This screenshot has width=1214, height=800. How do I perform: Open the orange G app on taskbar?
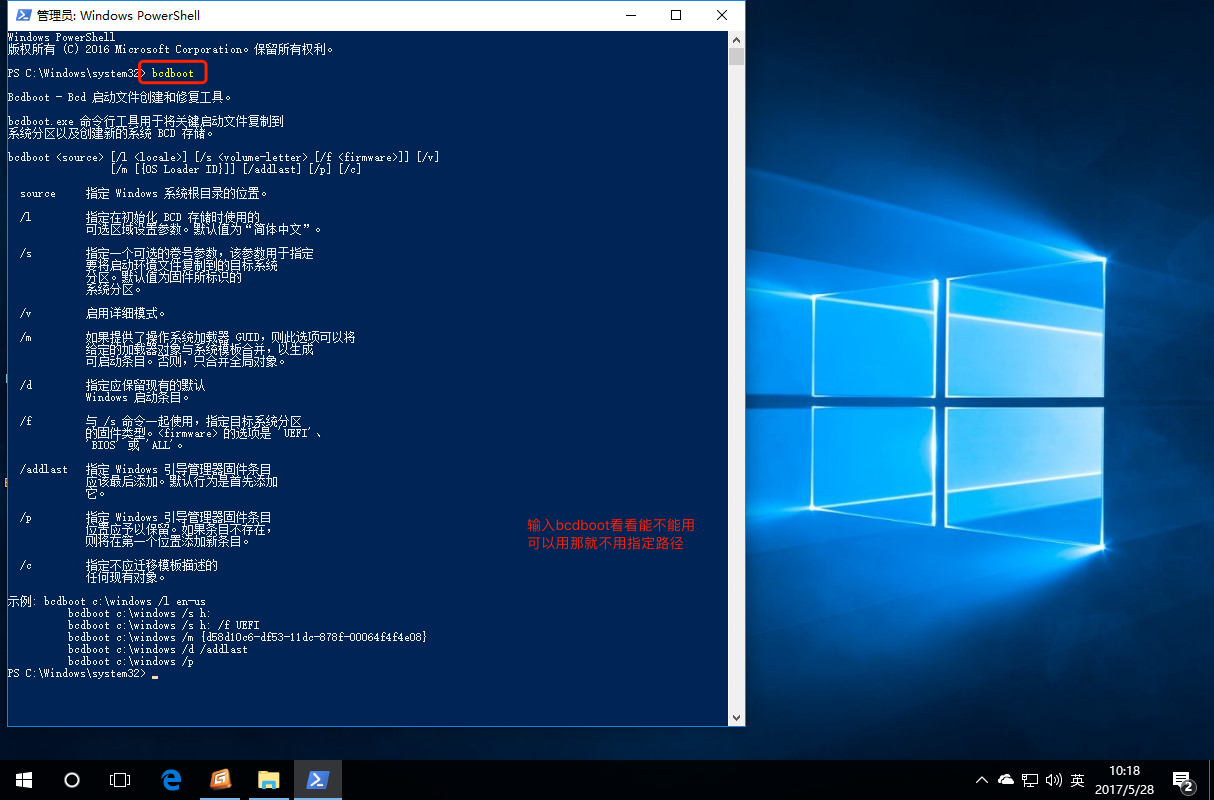click(221, 779)
